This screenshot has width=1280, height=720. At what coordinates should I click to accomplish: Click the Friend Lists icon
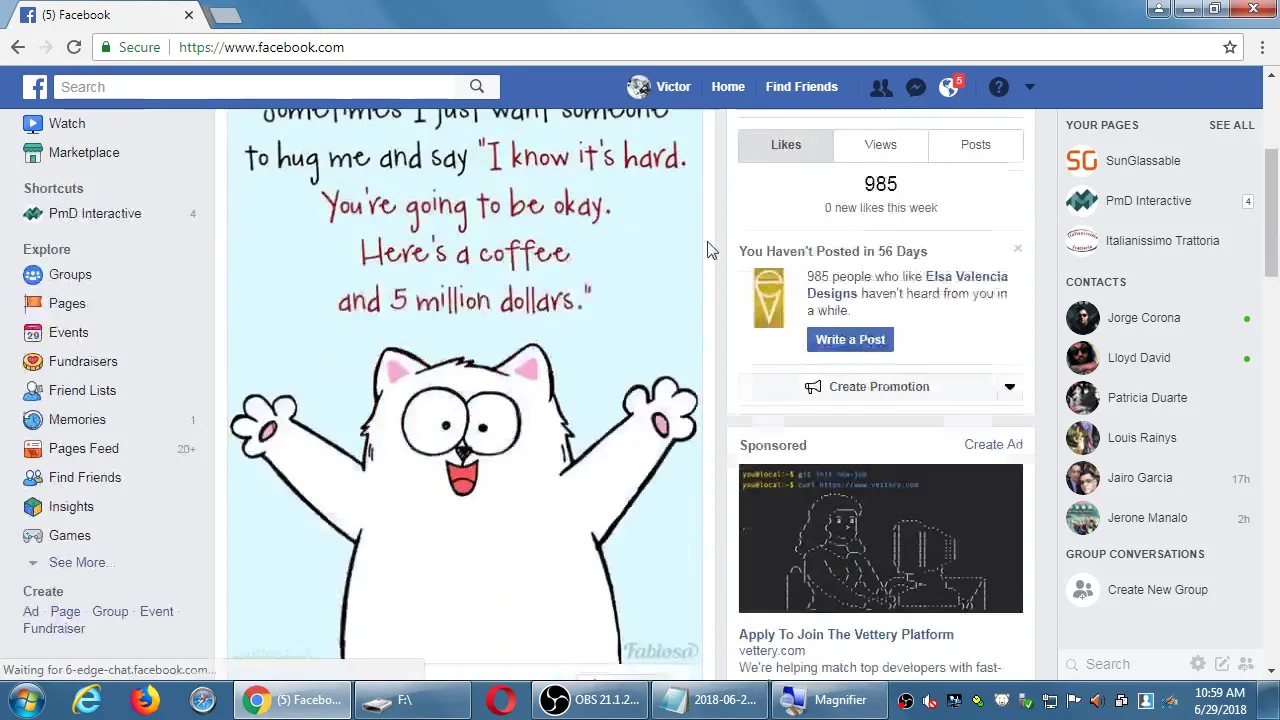coord(33,390)
